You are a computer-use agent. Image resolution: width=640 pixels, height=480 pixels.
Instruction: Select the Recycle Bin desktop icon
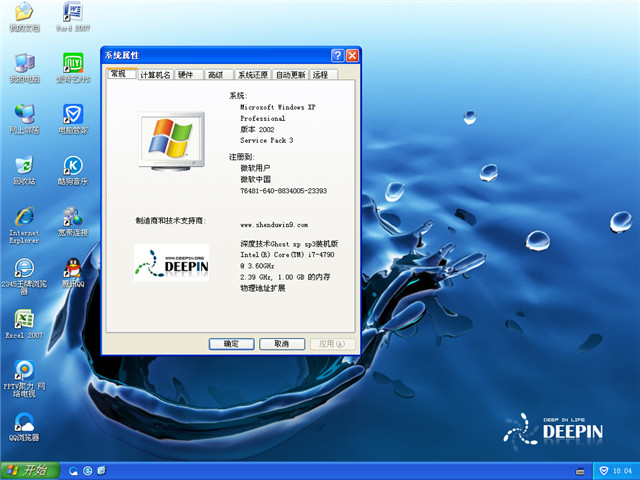pyautogui.click(x=24, y=170)
